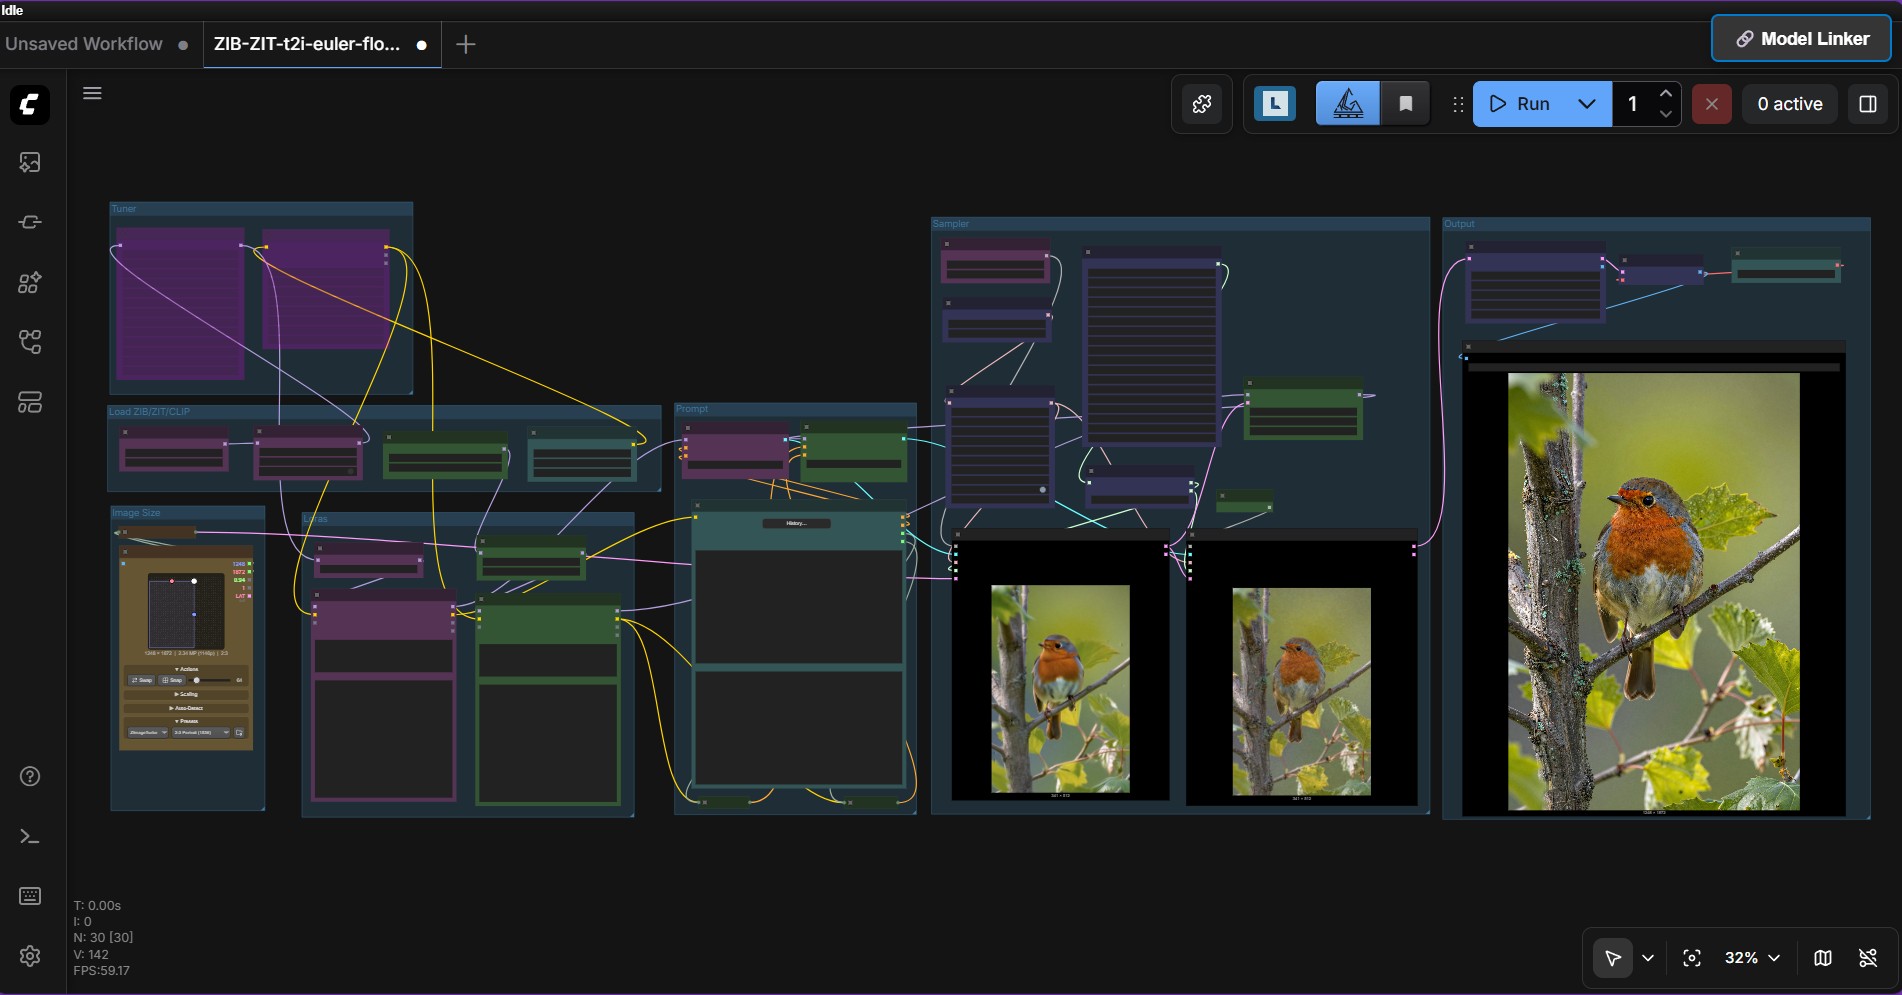Viewport: 1902px width, 995px height.
Task: Toggle the bottom console terminal panel
Action: click(x=30, y=836)
